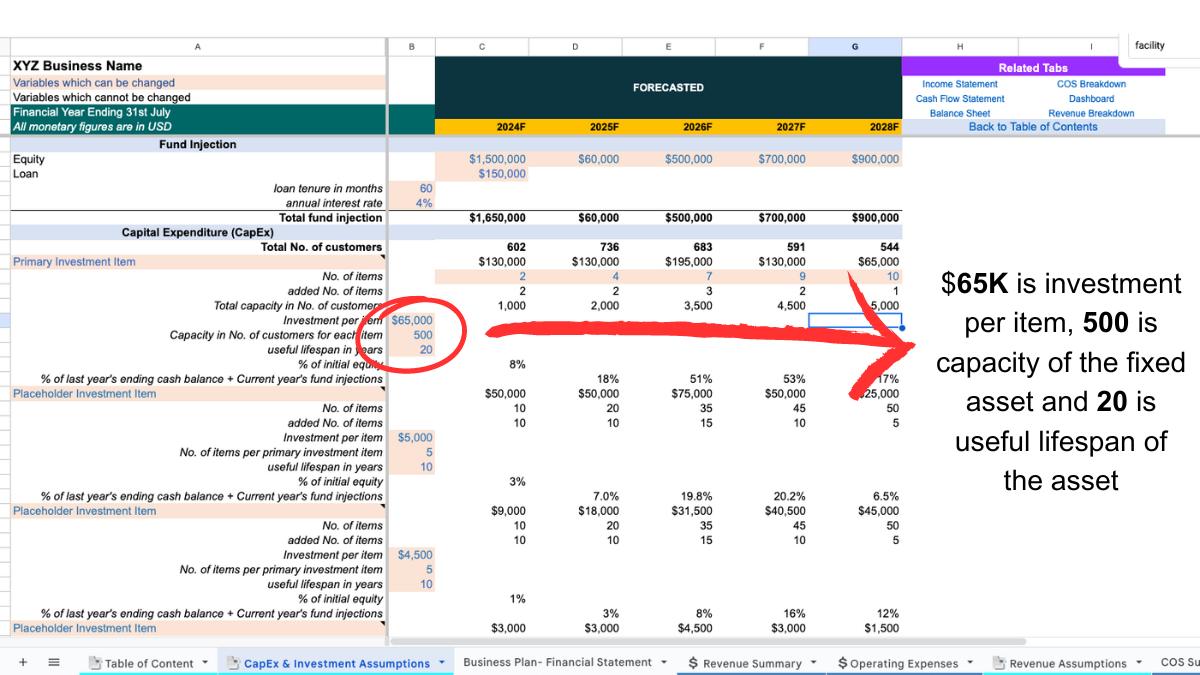This screenshot has height=675, width=1200.
Task: Click the Revenue Assumptions page icon
Action: click(x=999, y=663)
